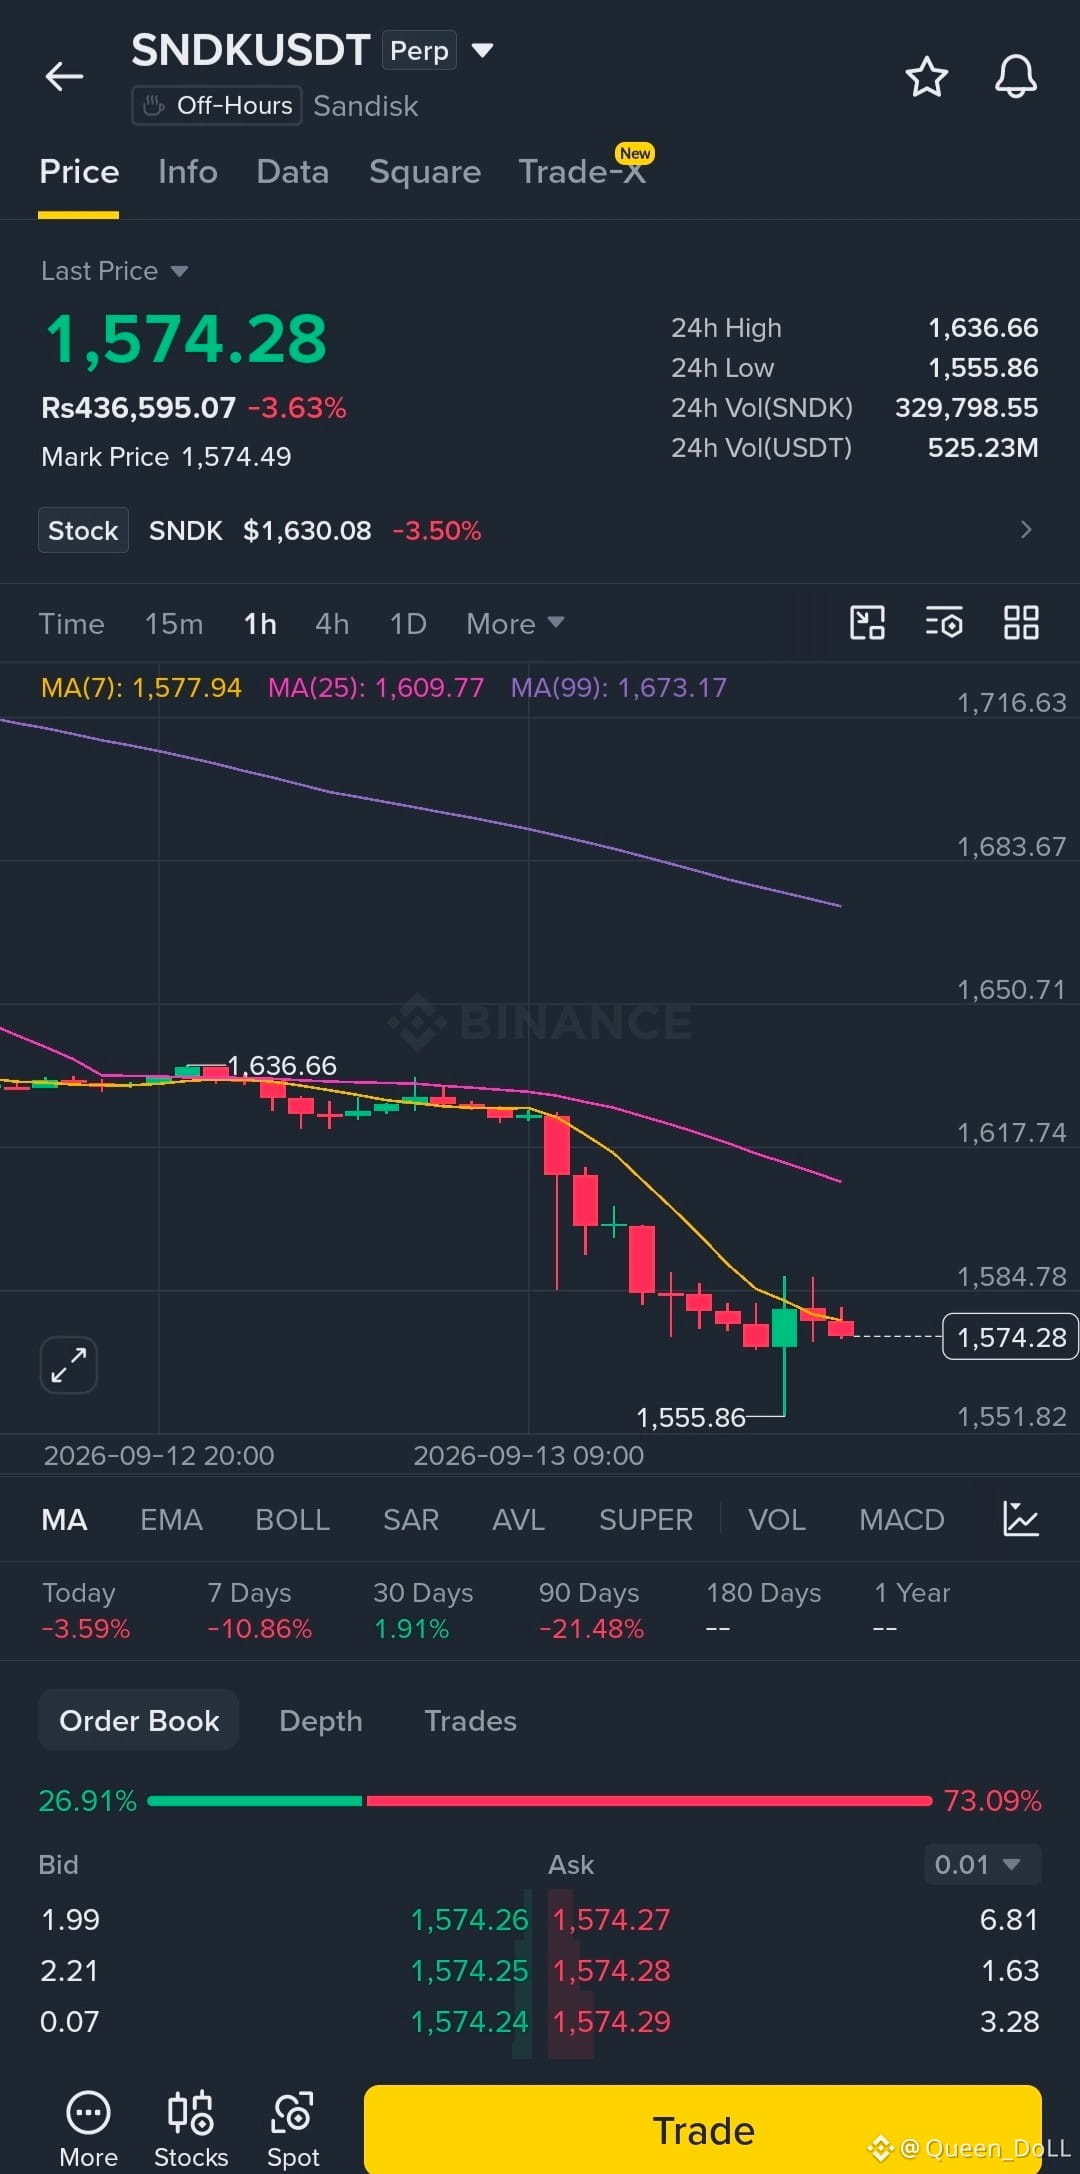Viewport: 1080px width, 2174px height.
Task: Switch to the Depth tab
Action: [320, 1720]
